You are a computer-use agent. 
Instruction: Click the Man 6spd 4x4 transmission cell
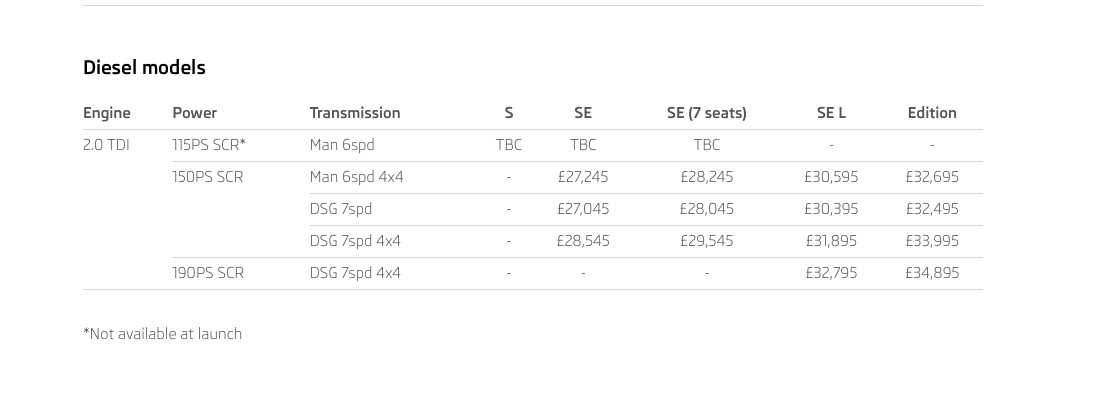point(356,178)
